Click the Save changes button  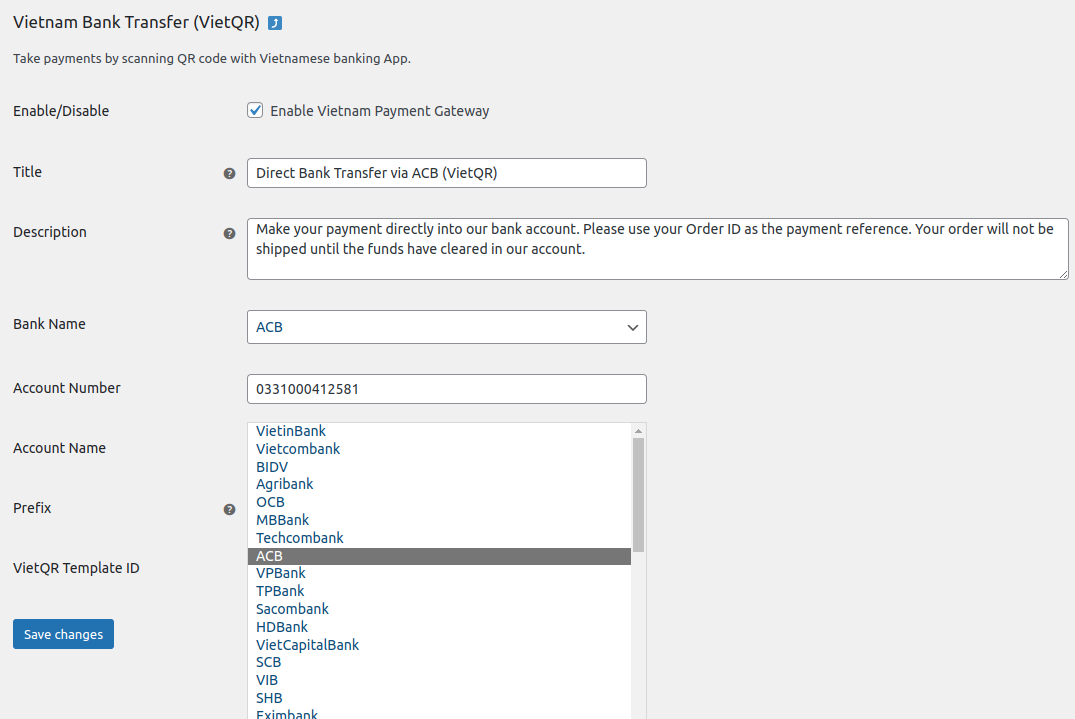(x=63, y=634)
